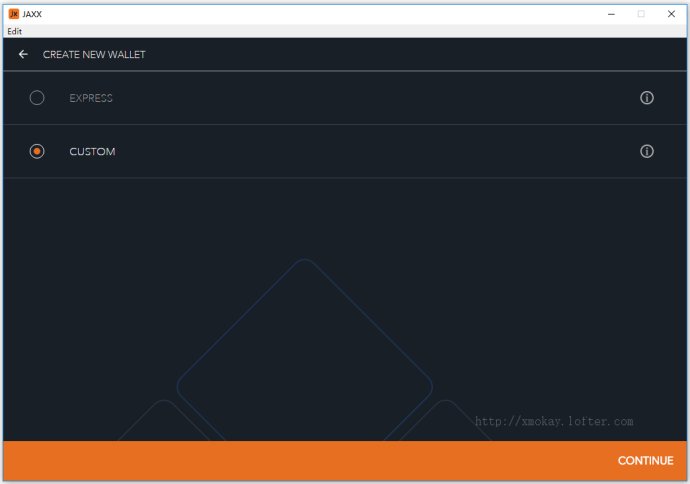The width and height of the screenshot is (690, 484).
Task: Go back using the left arrow icon
Action: 23,54
